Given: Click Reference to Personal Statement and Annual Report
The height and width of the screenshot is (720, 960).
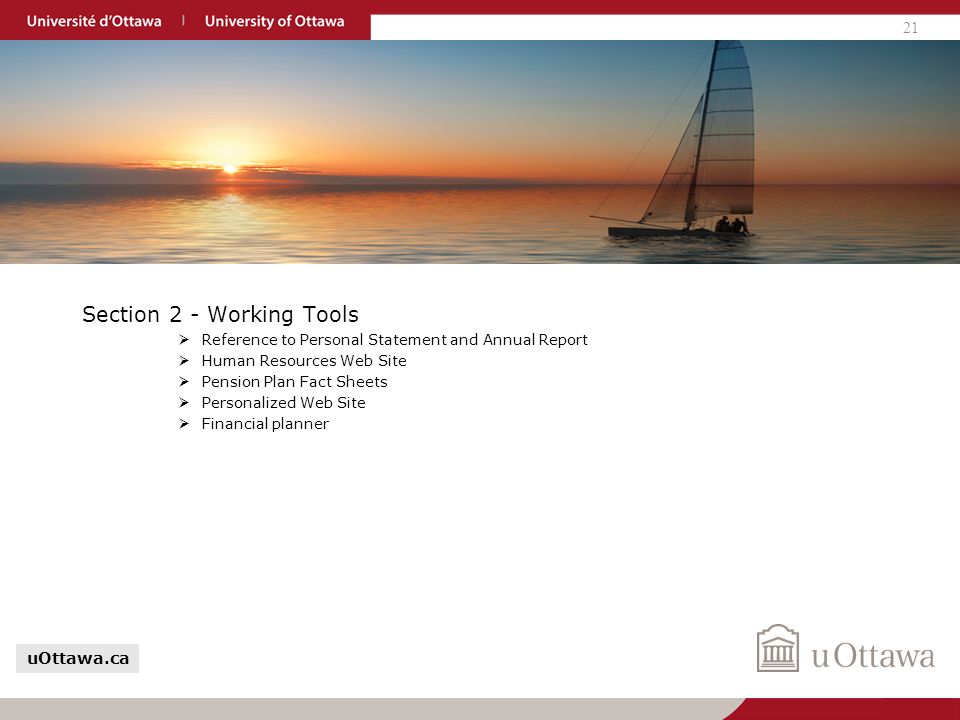Looking at the screenshot, I should 394,340.
